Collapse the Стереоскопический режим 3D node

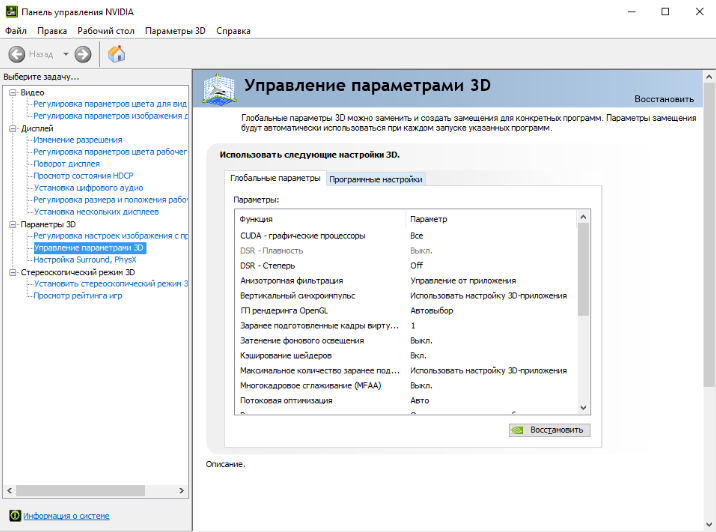pyautogui.click(x=12, y=272)
